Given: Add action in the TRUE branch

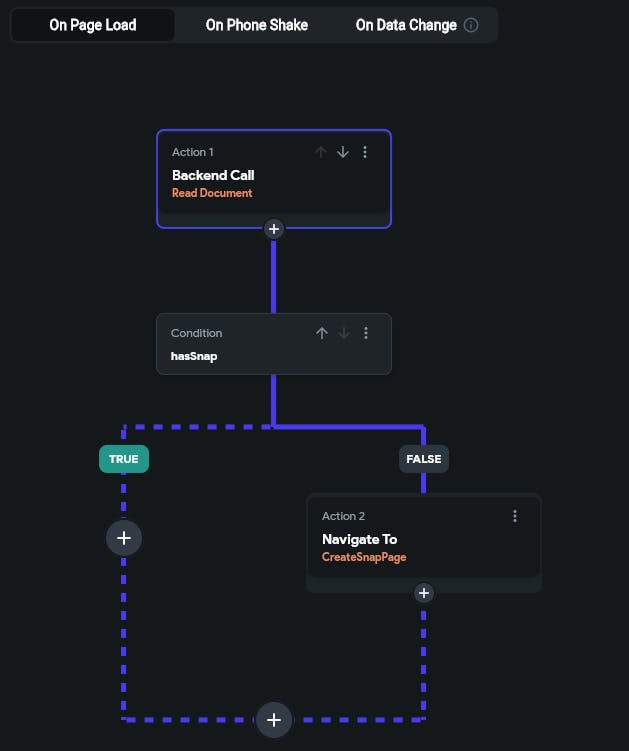Looking at the screenshot, I should [x=124, y=538].
